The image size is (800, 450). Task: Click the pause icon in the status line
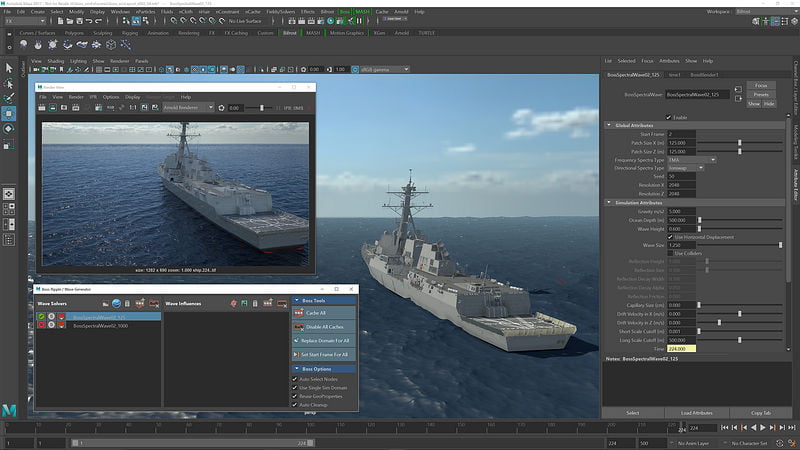click(359, 21)
